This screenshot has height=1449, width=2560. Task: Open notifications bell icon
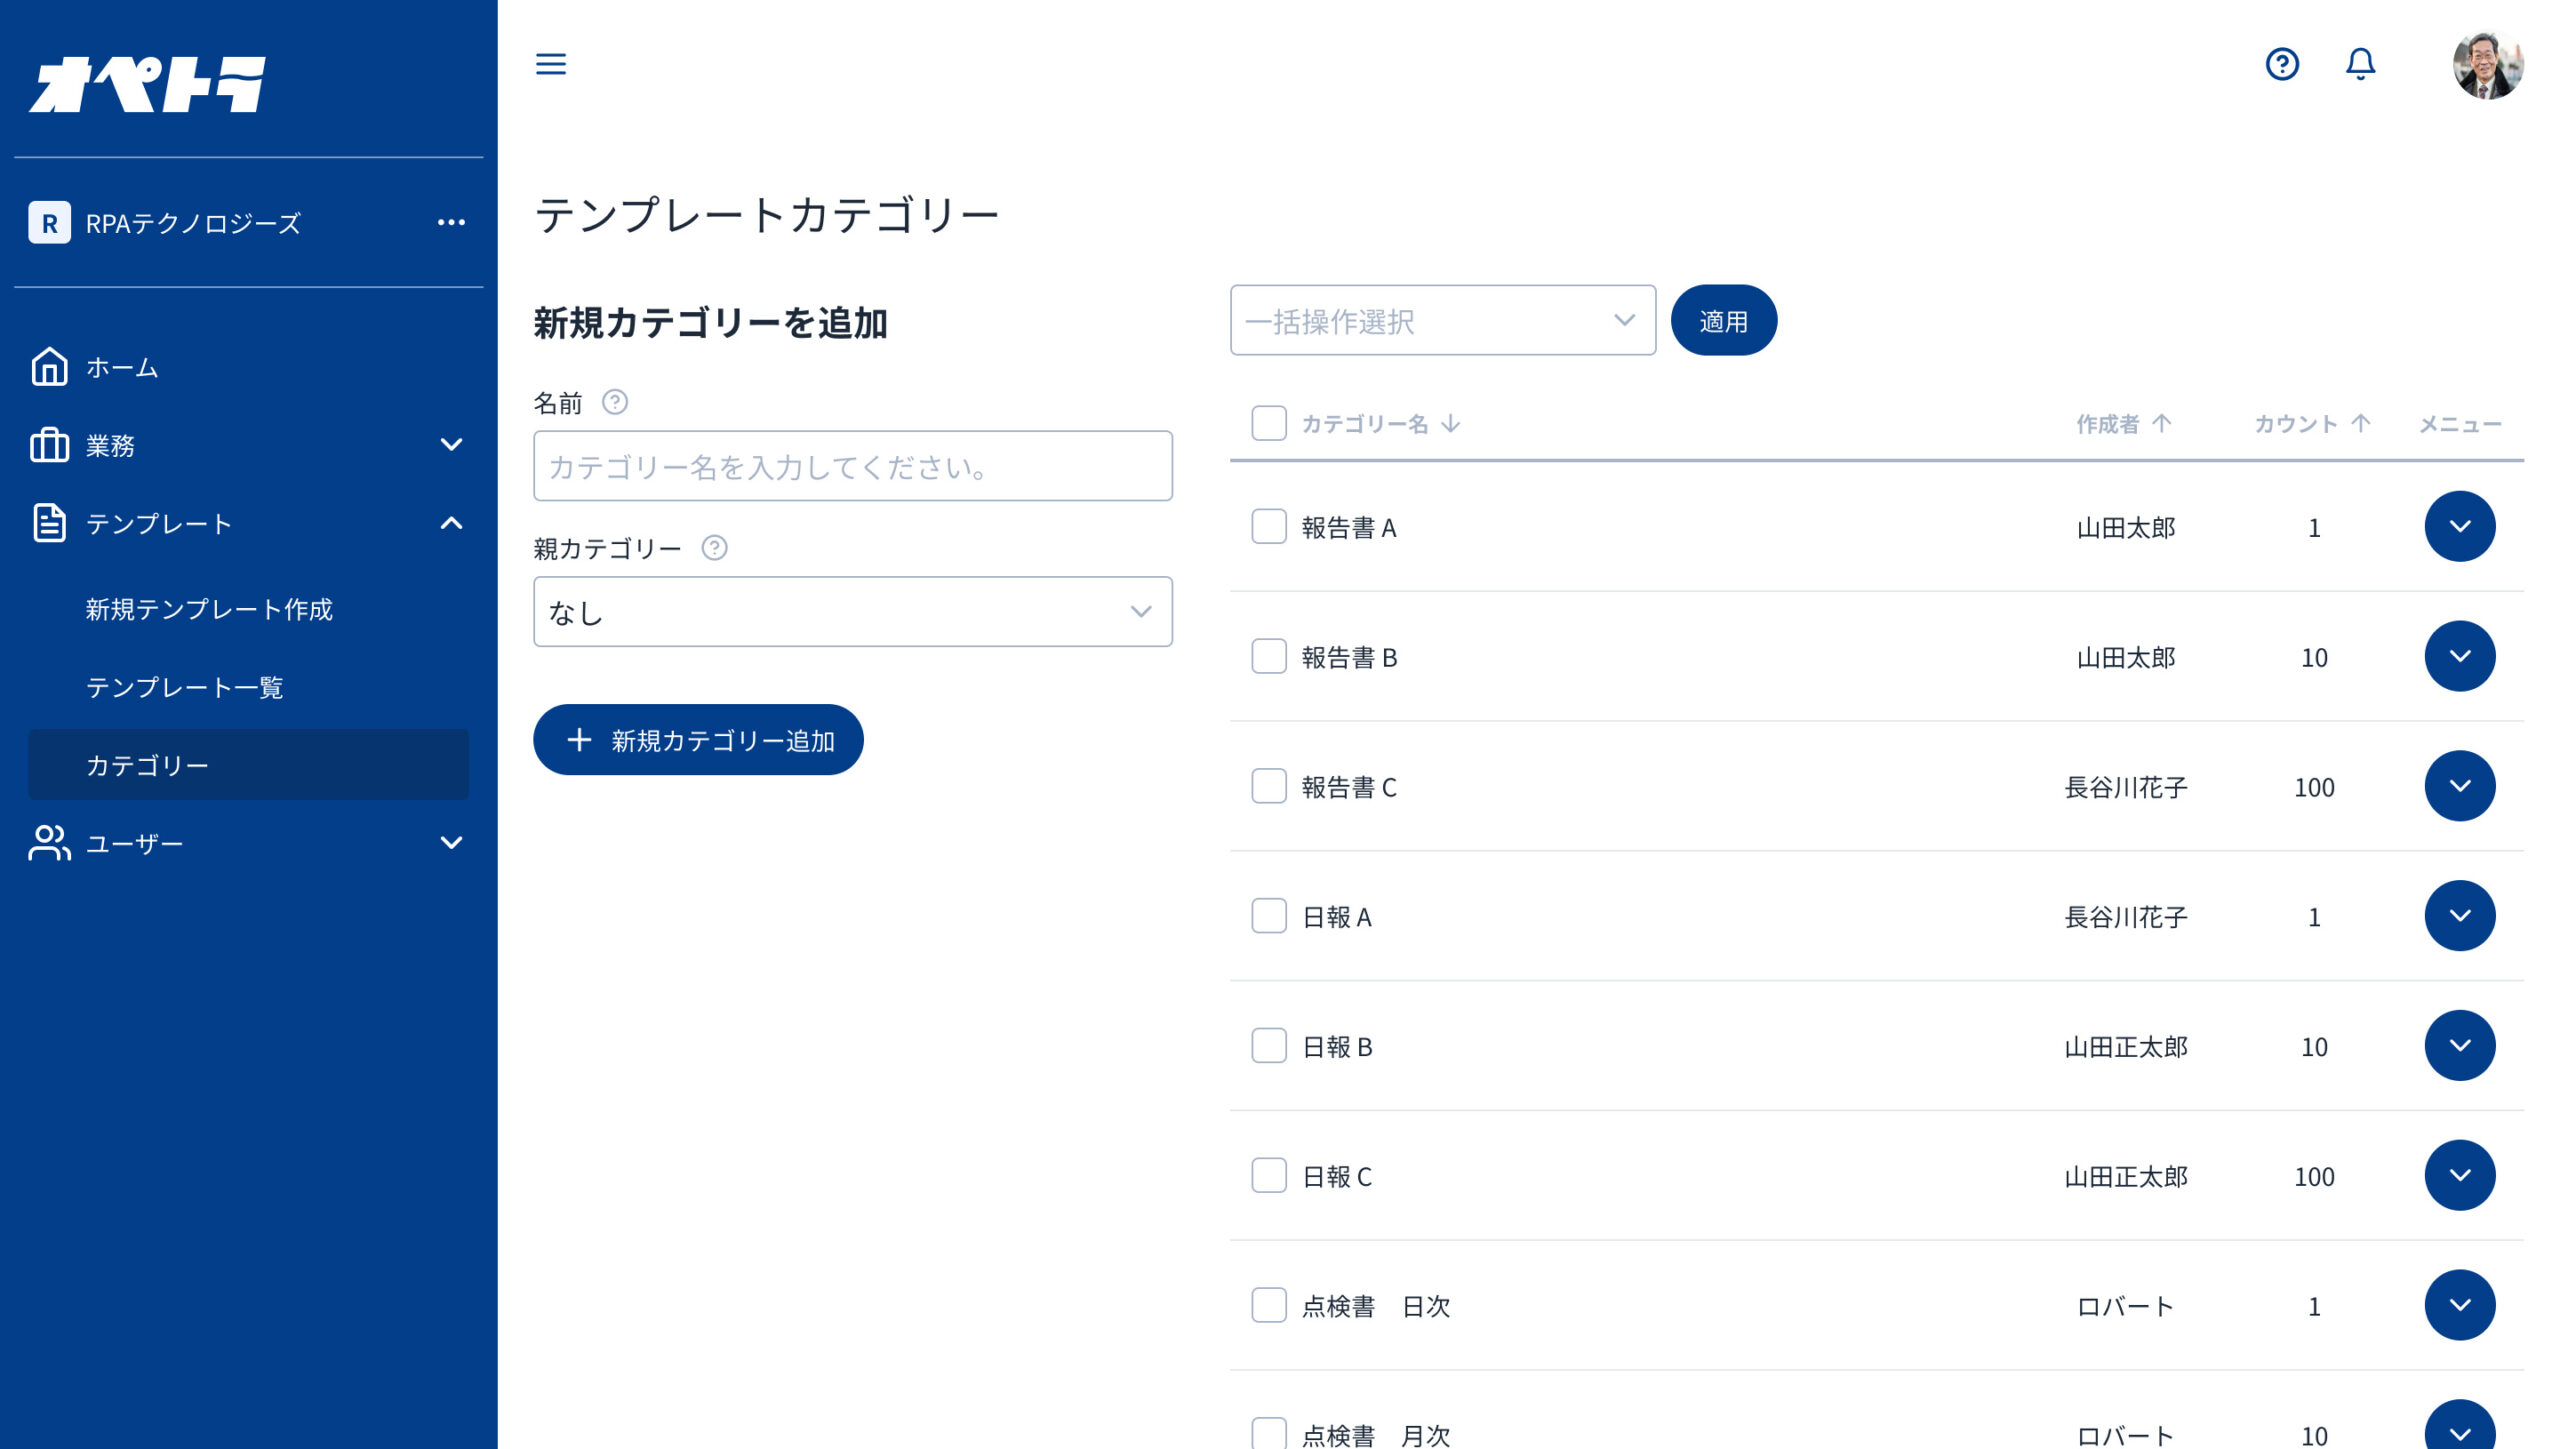click(2361, 64)
